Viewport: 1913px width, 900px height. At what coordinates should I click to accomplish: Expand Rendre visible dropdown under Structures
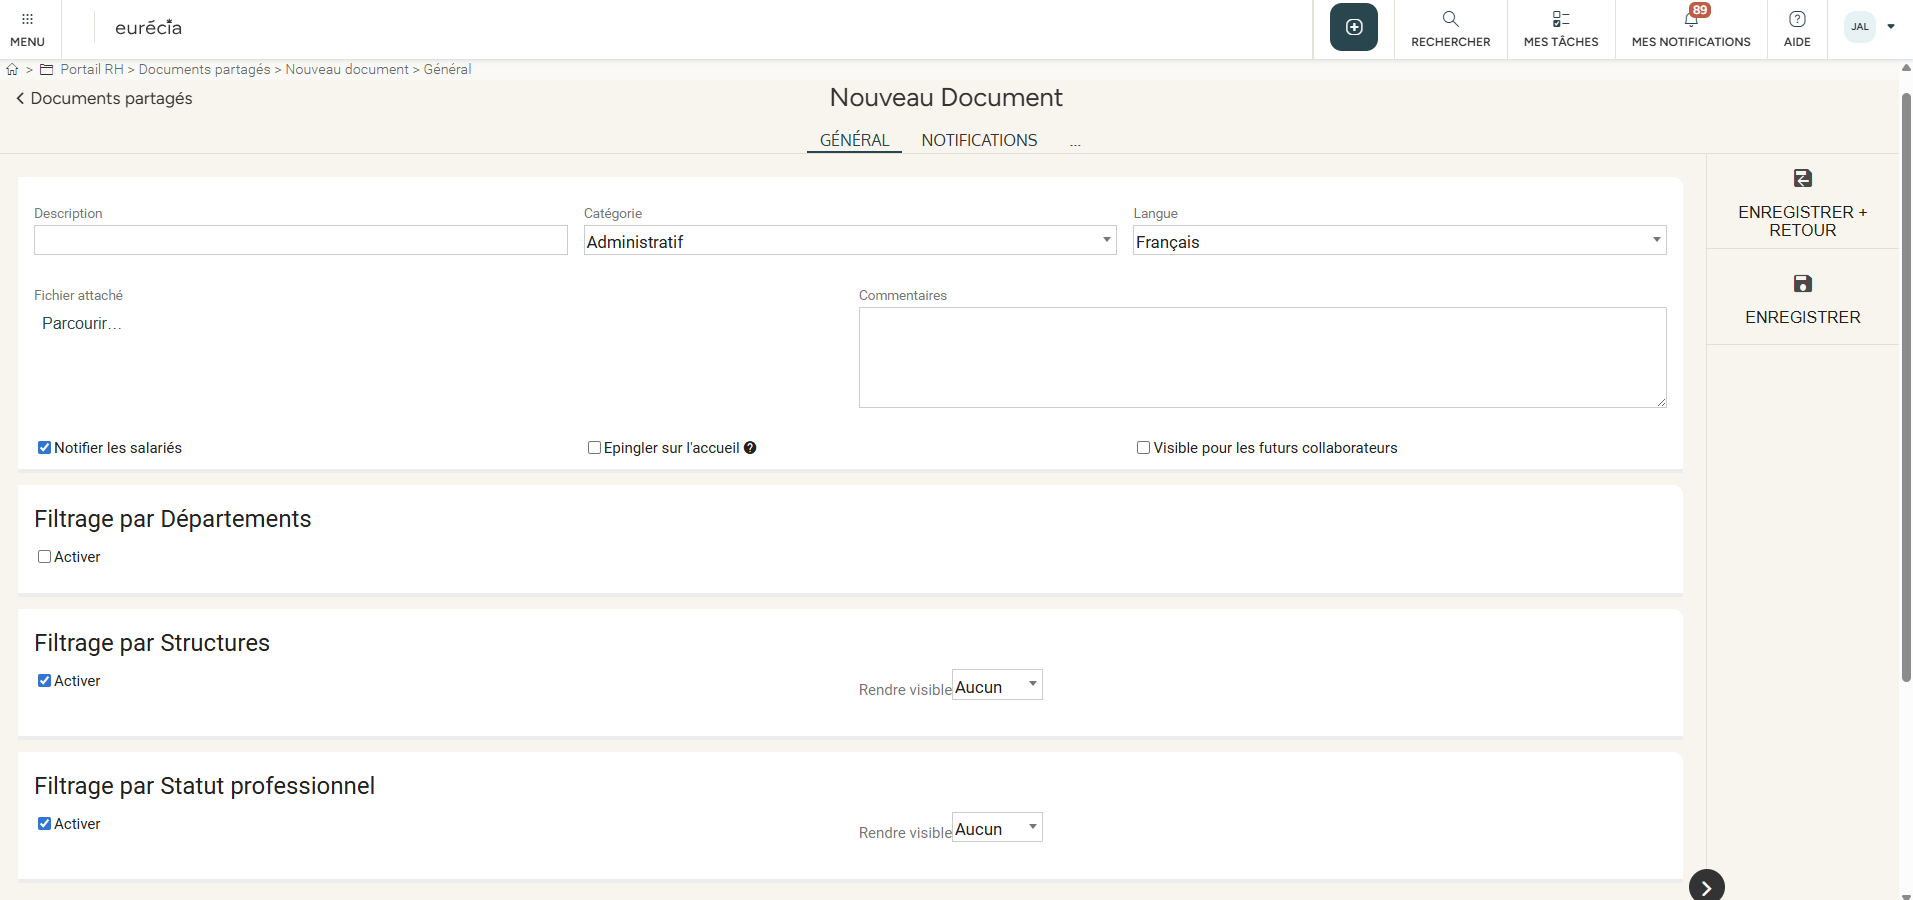click(996, 686)
